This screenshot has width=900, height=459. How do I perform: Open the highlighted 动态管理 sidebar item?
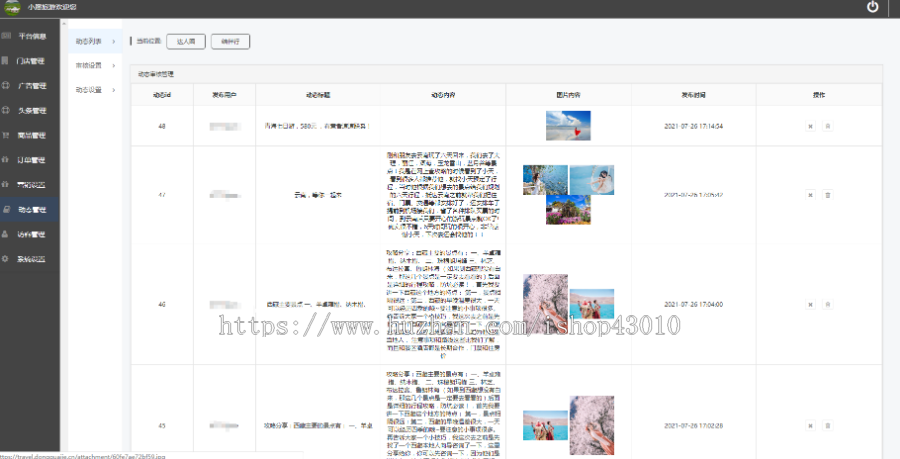coord(30,209)
